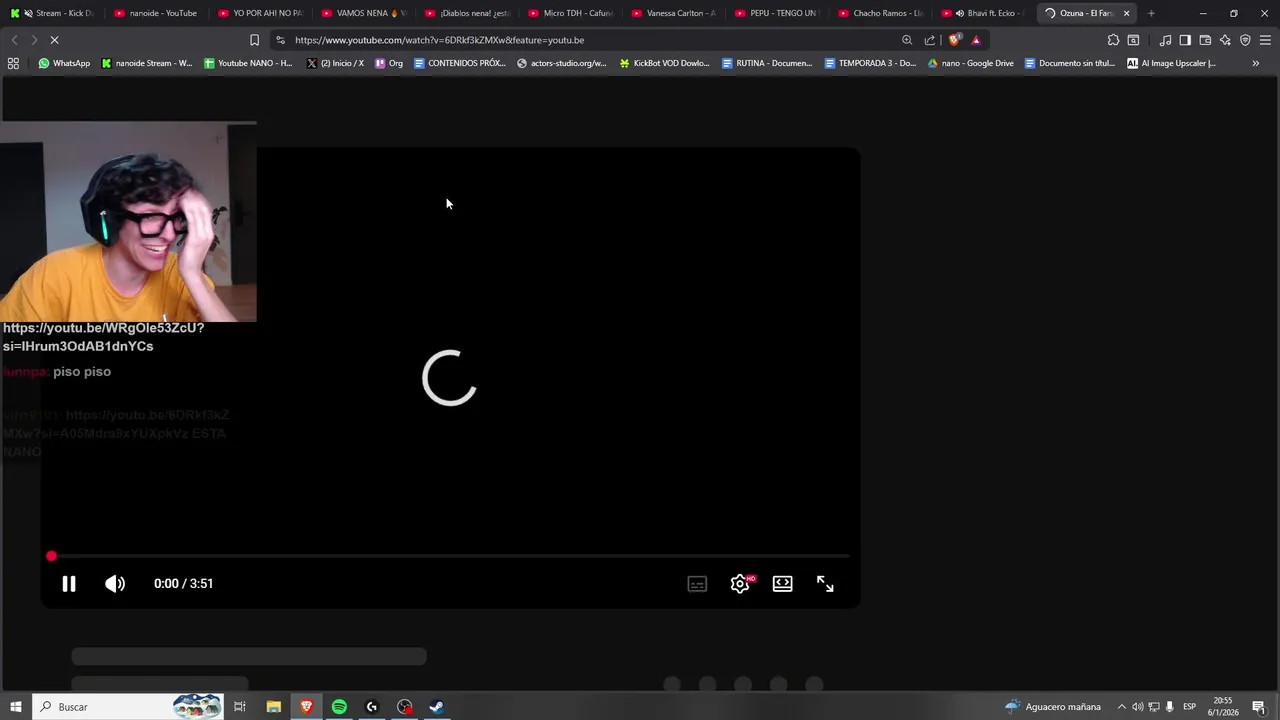Go forward with the browser arrow

[33, 40]
